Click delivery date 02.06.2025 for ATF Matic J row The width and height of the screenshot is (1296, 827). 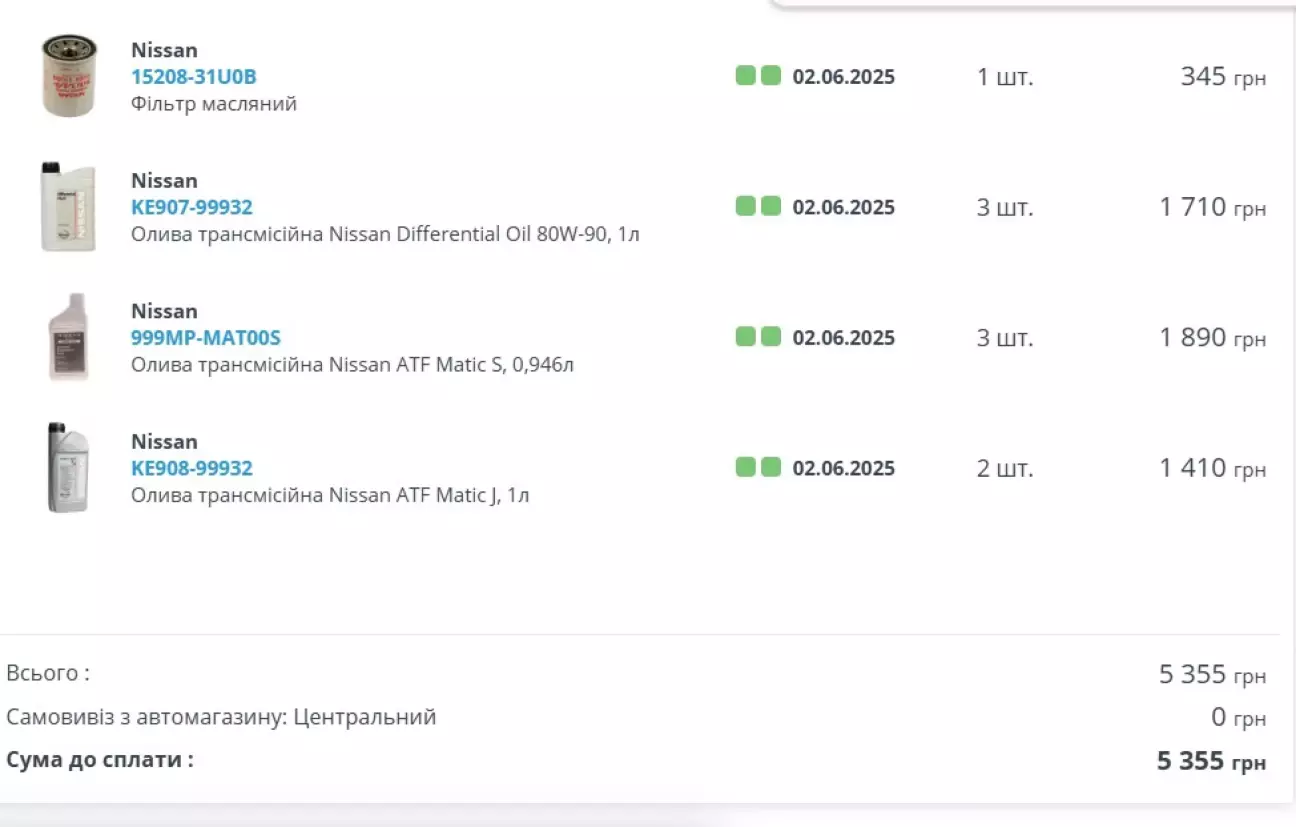coord(844,468)
